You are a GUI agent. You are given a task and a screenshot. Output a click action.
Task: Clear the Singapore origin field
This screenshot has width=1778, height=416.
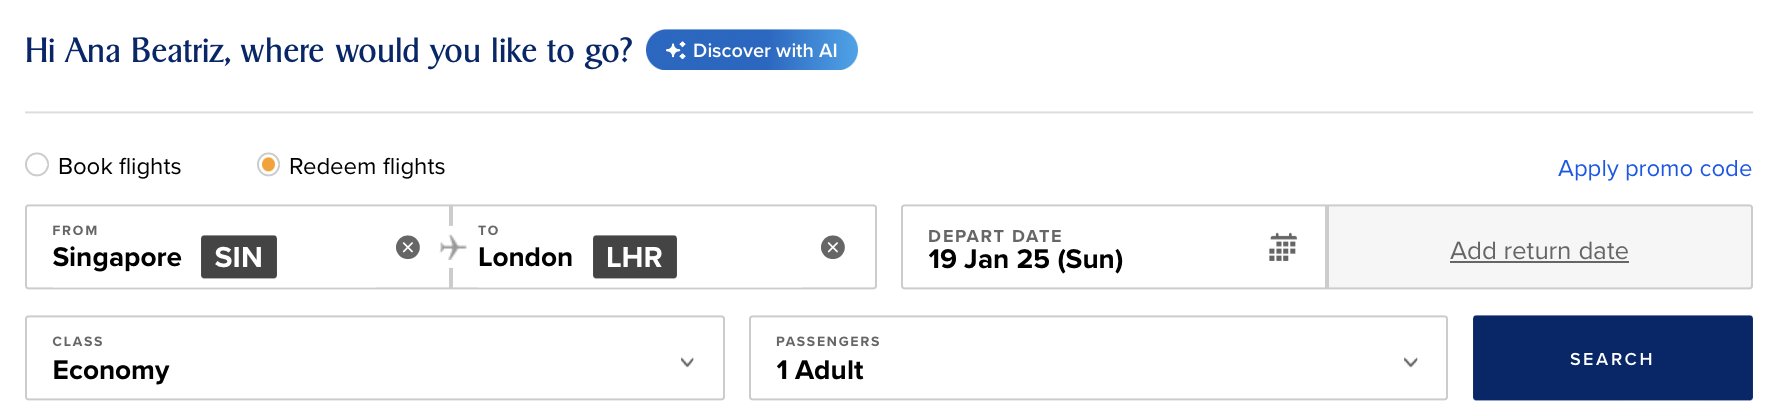point(408,247)
